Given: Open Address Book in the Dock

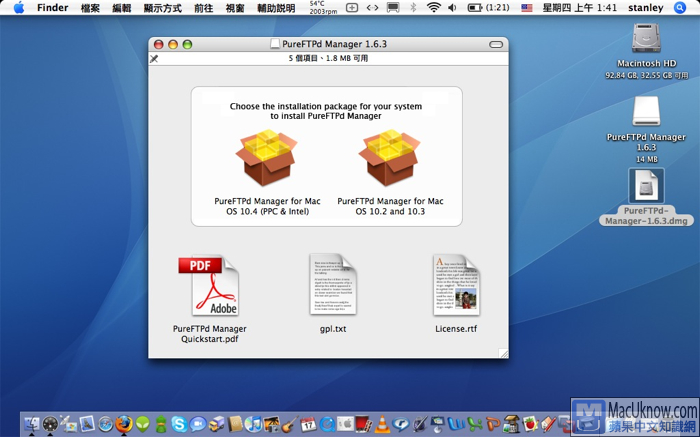Looking at the screenshot, I should (x=235, y=425).
